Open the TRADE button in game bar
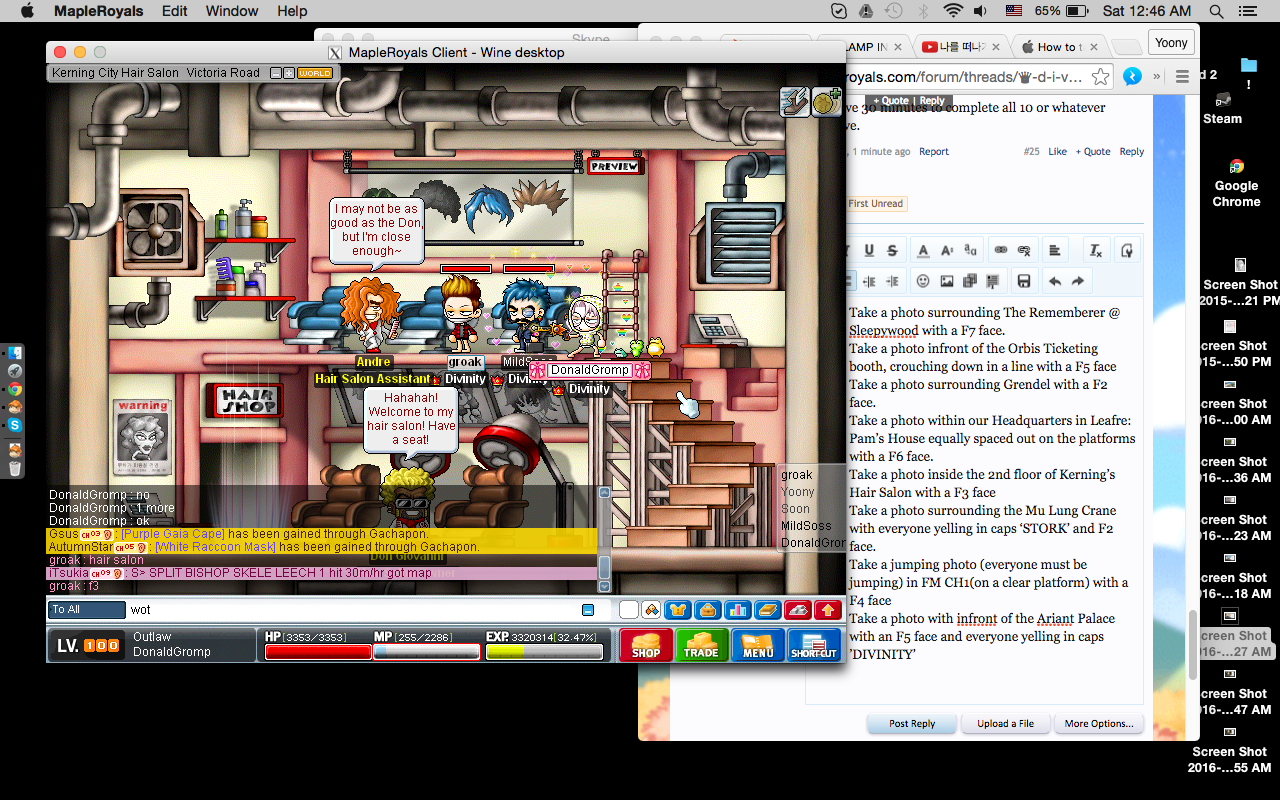Image resolution: width=1280 pixels, height=800 pixels. pyautogui.click(x=701, y=645)
